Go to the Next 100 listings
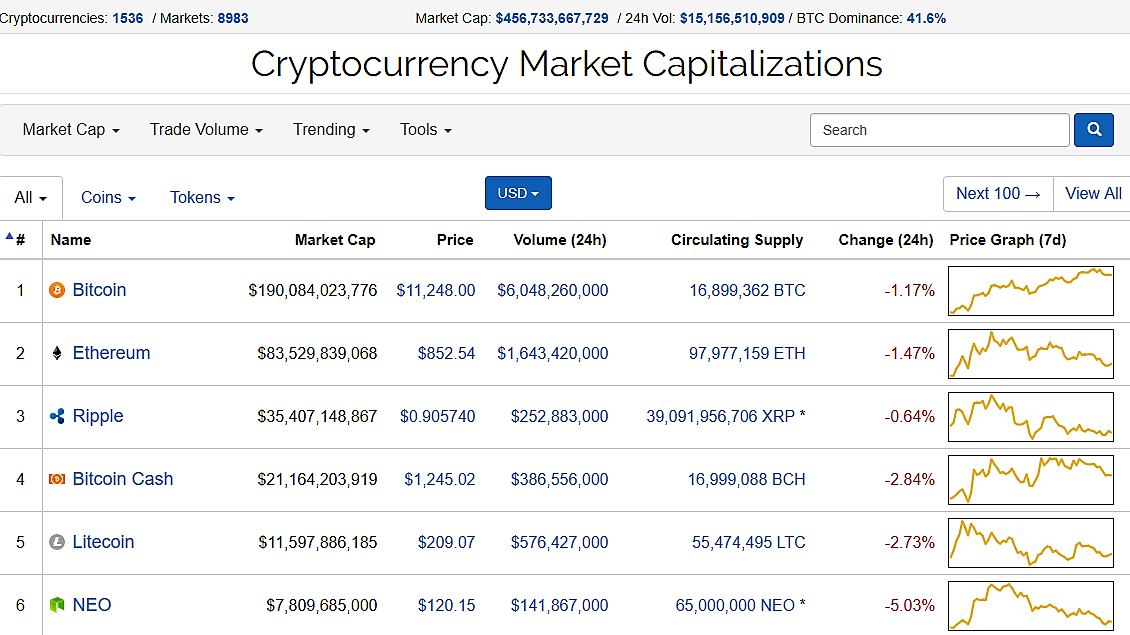1130x635 pixels. [998, 194]
